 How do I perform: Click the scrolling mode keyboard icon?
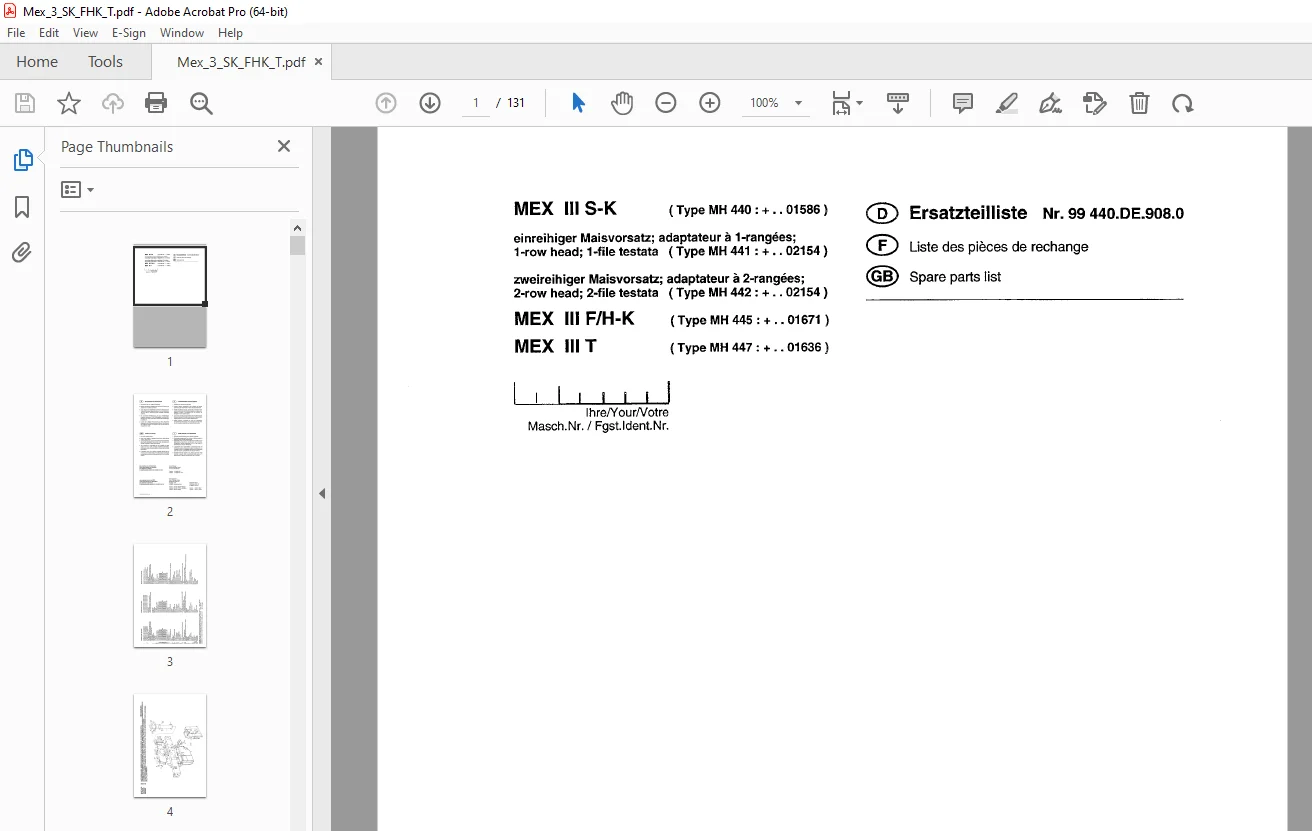tap(897, 103)
